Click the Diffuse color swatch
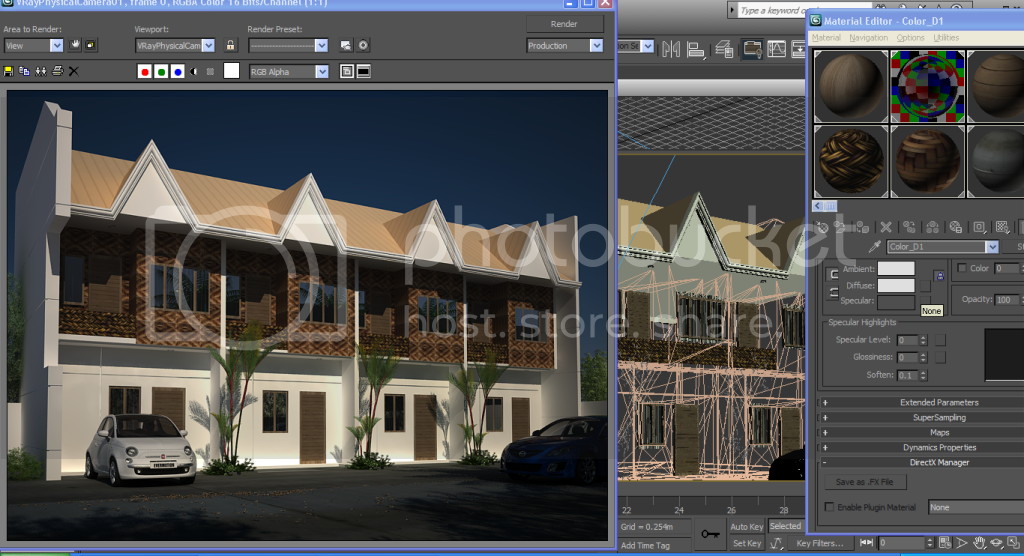 (896, 285)
